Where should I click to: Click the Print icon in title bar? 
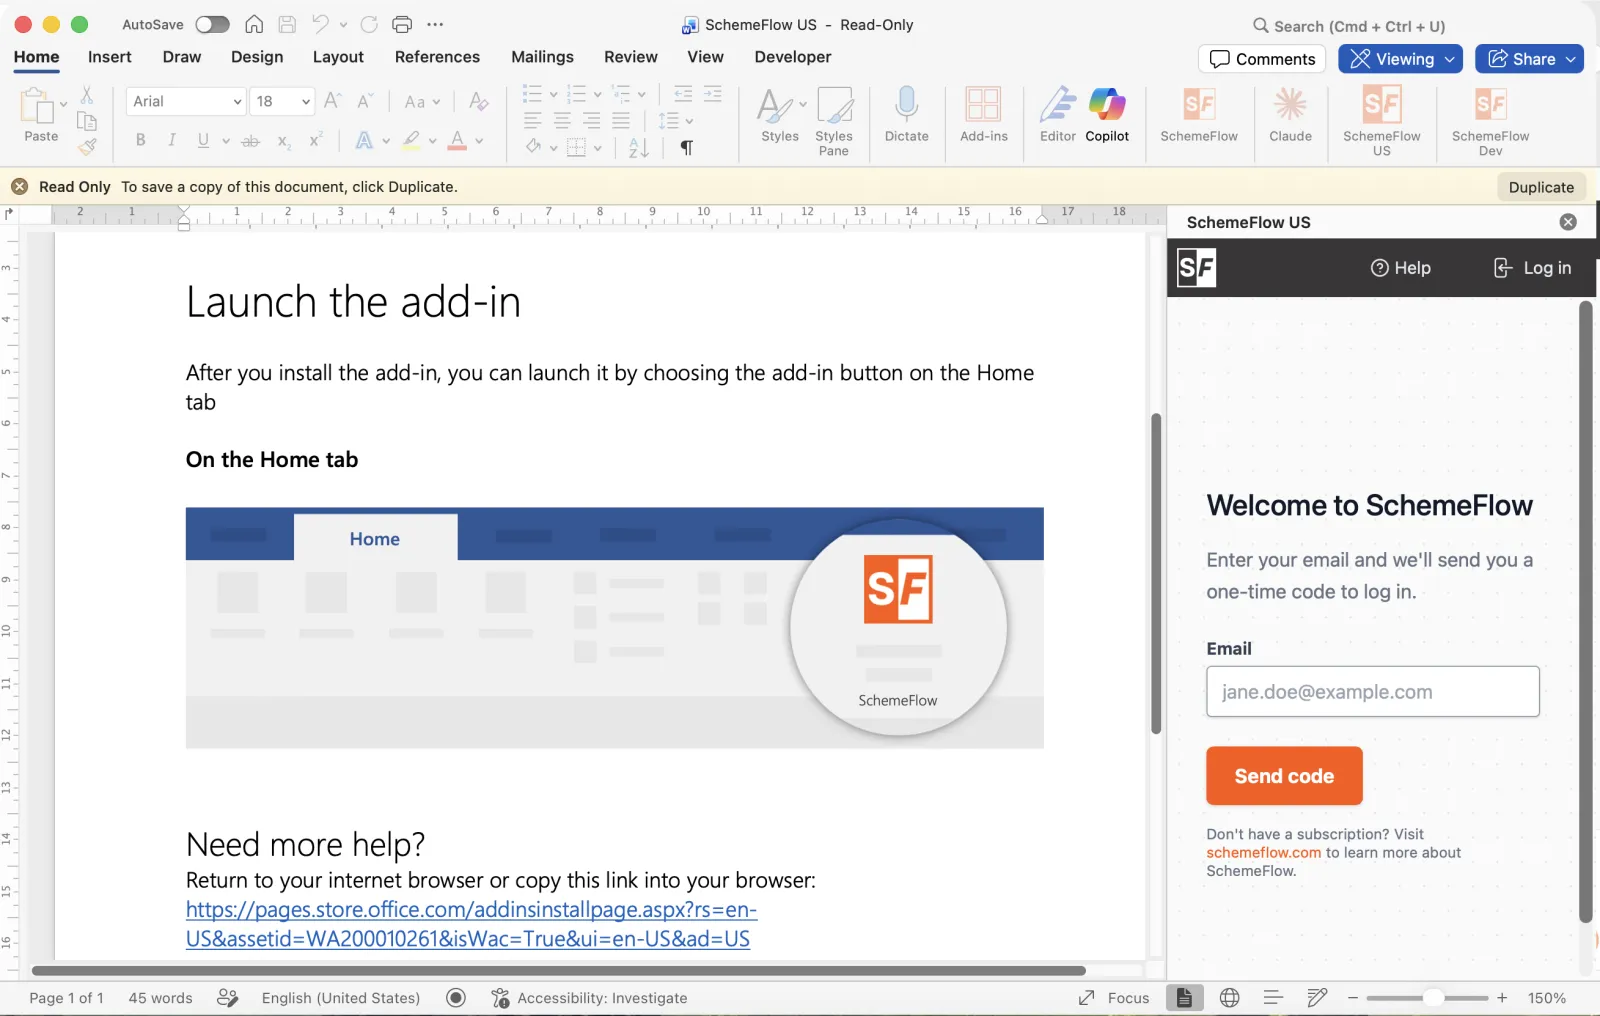402,24
